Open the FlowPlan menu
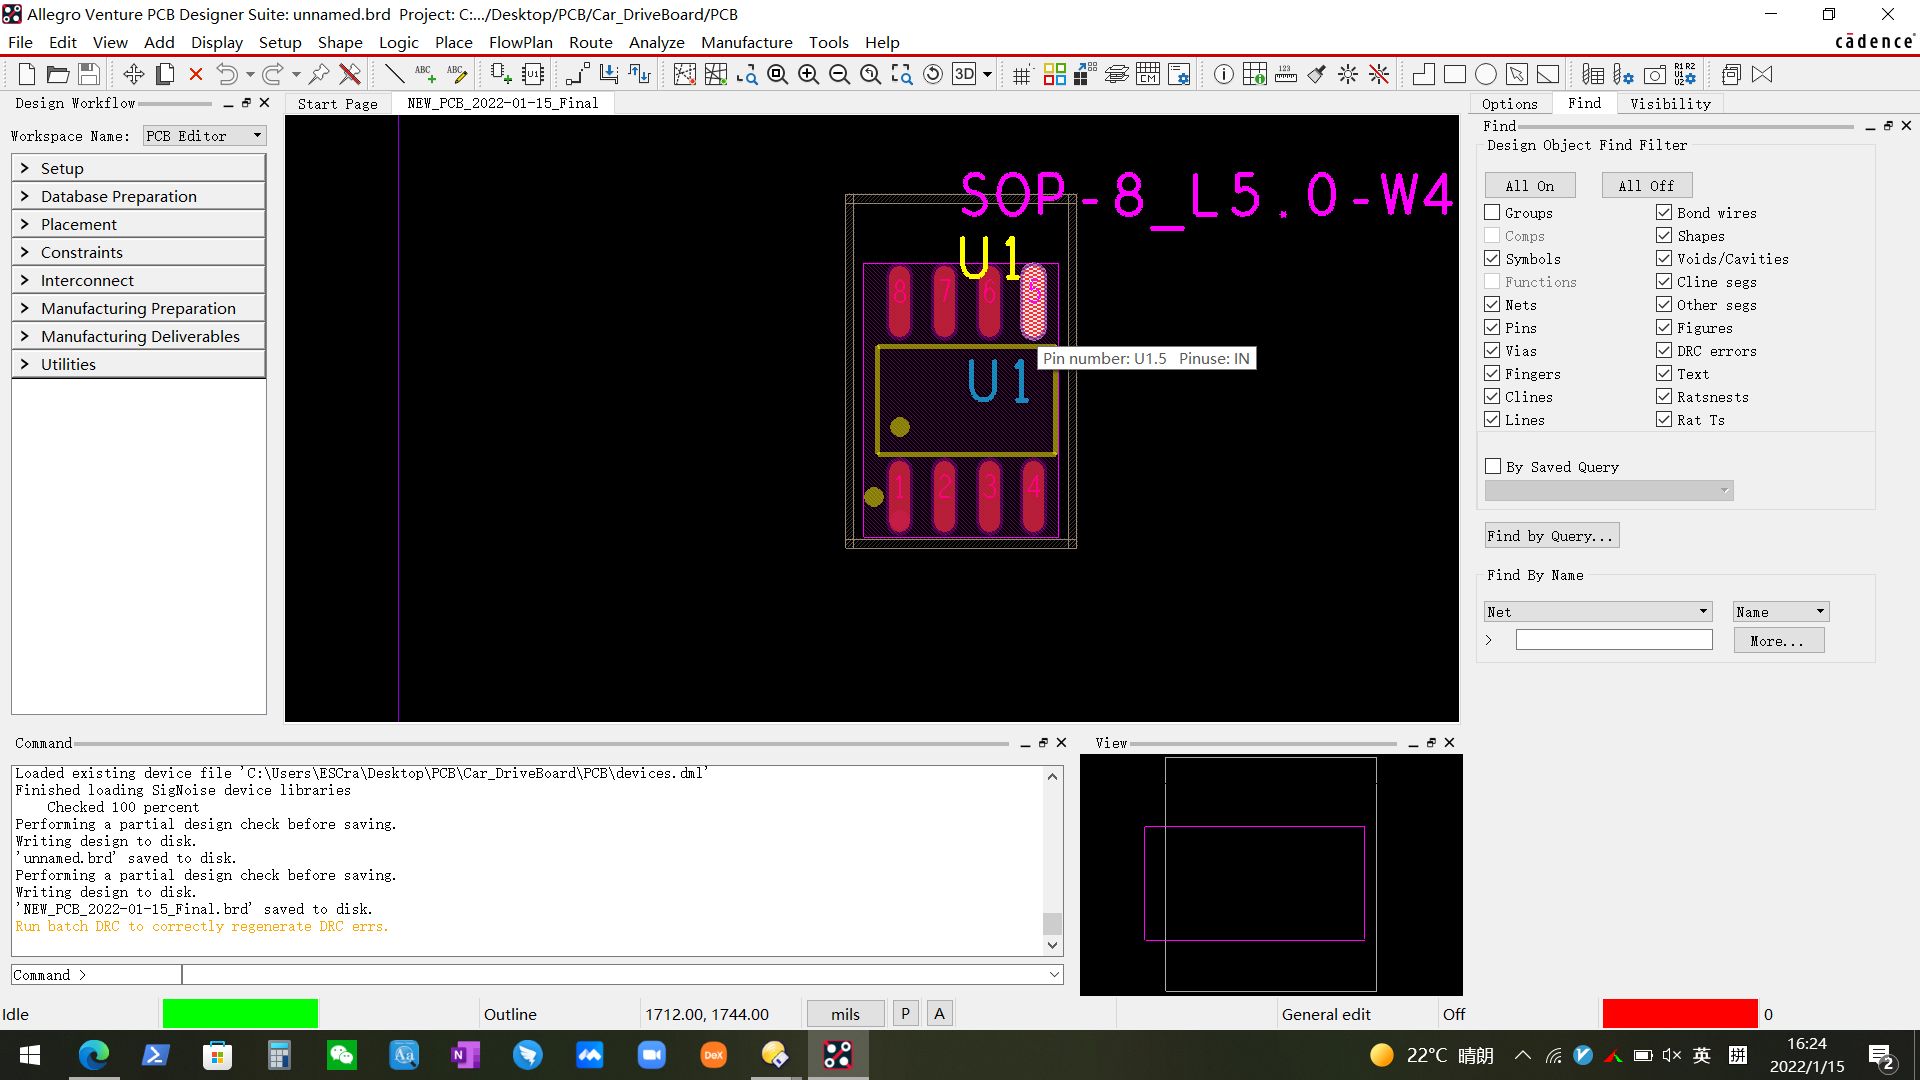Viewport: 1920px width, 1080px height. pyautogui.click(x=521, y=42)
